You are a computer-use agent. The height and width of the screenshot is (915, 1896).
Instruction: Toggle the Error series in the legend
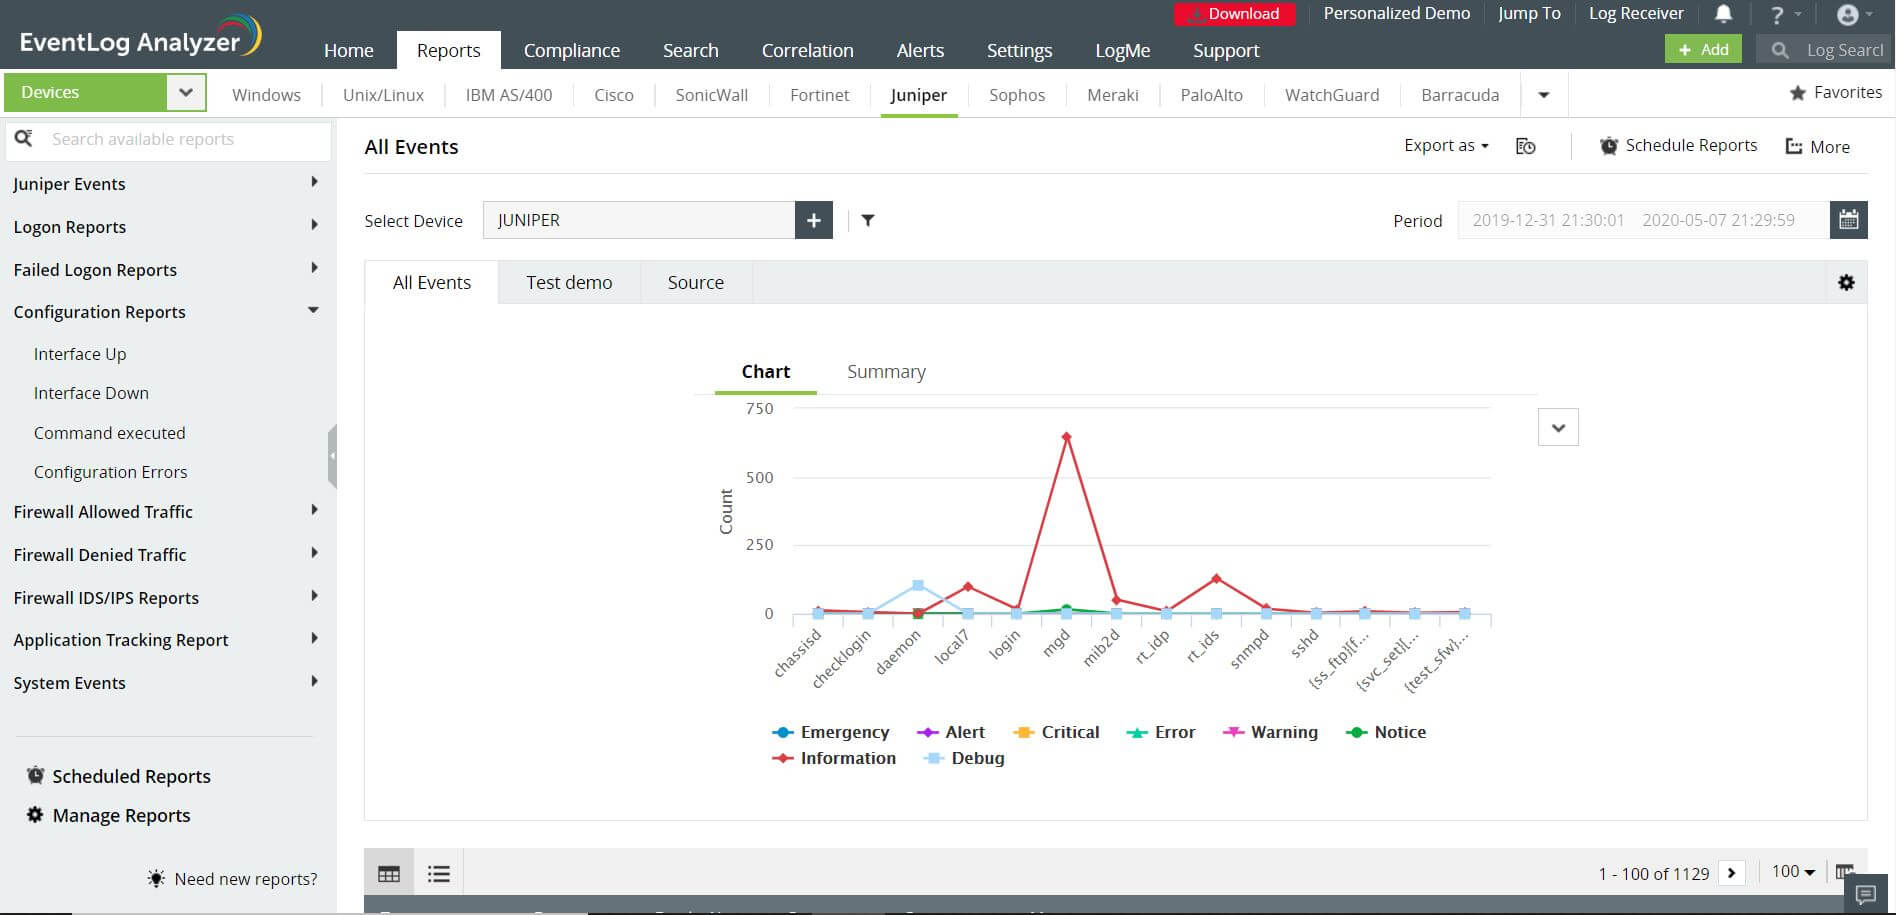1161,732
